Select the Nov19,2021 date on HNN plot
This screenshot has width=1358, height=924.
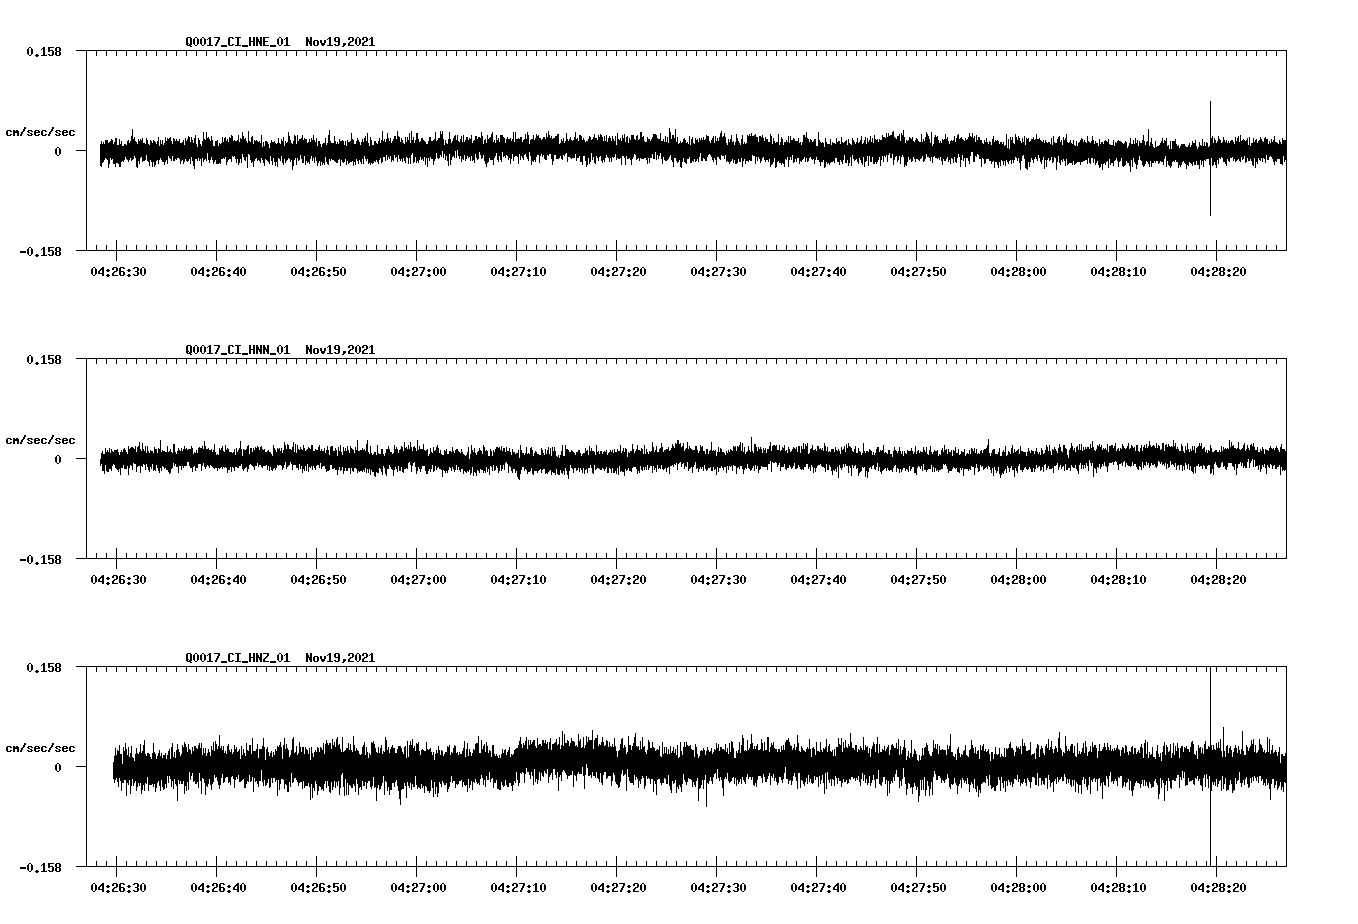point(340,350)
